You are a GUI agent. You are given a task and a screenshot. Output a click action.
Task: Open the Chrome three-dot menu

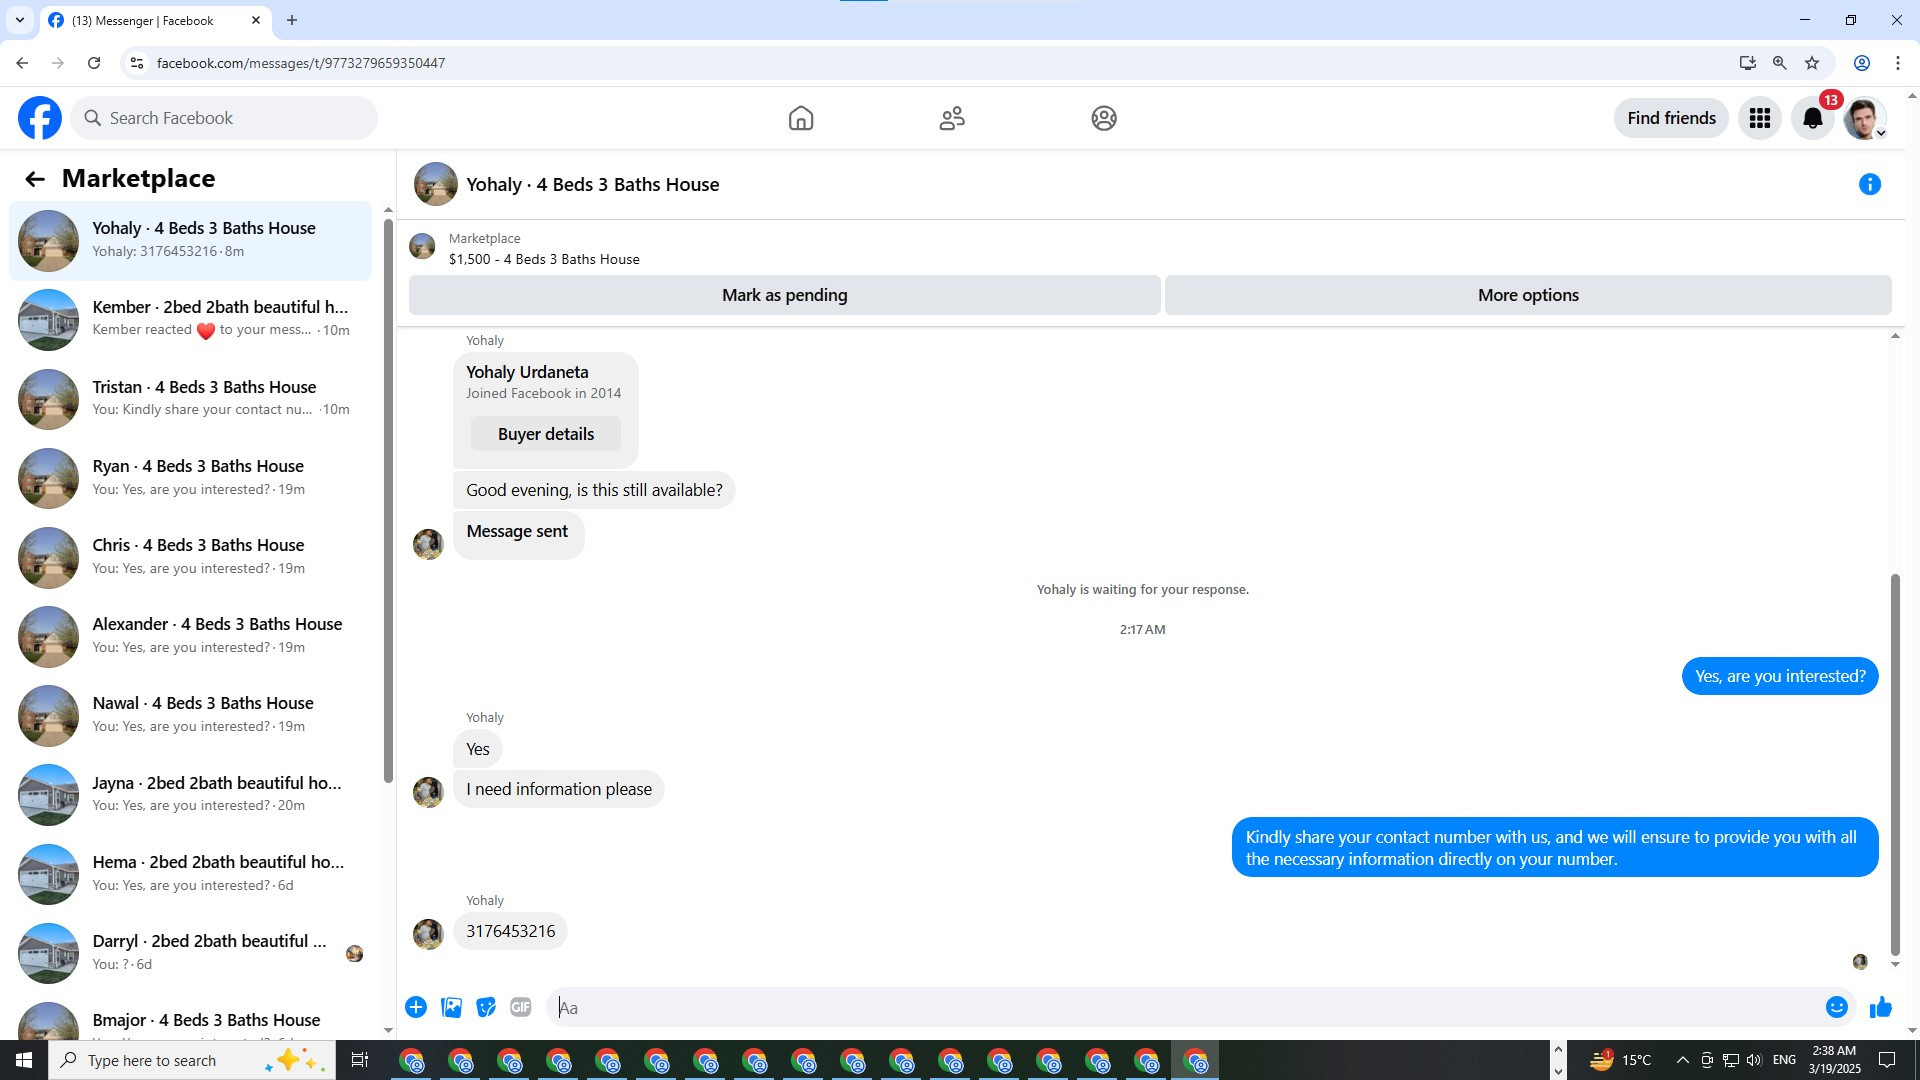tap(1898, 63)
